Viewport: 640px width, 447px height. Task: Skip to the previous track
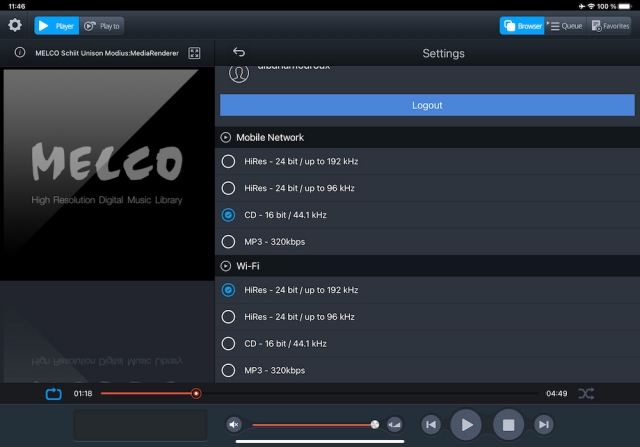(x=431, y=425)
